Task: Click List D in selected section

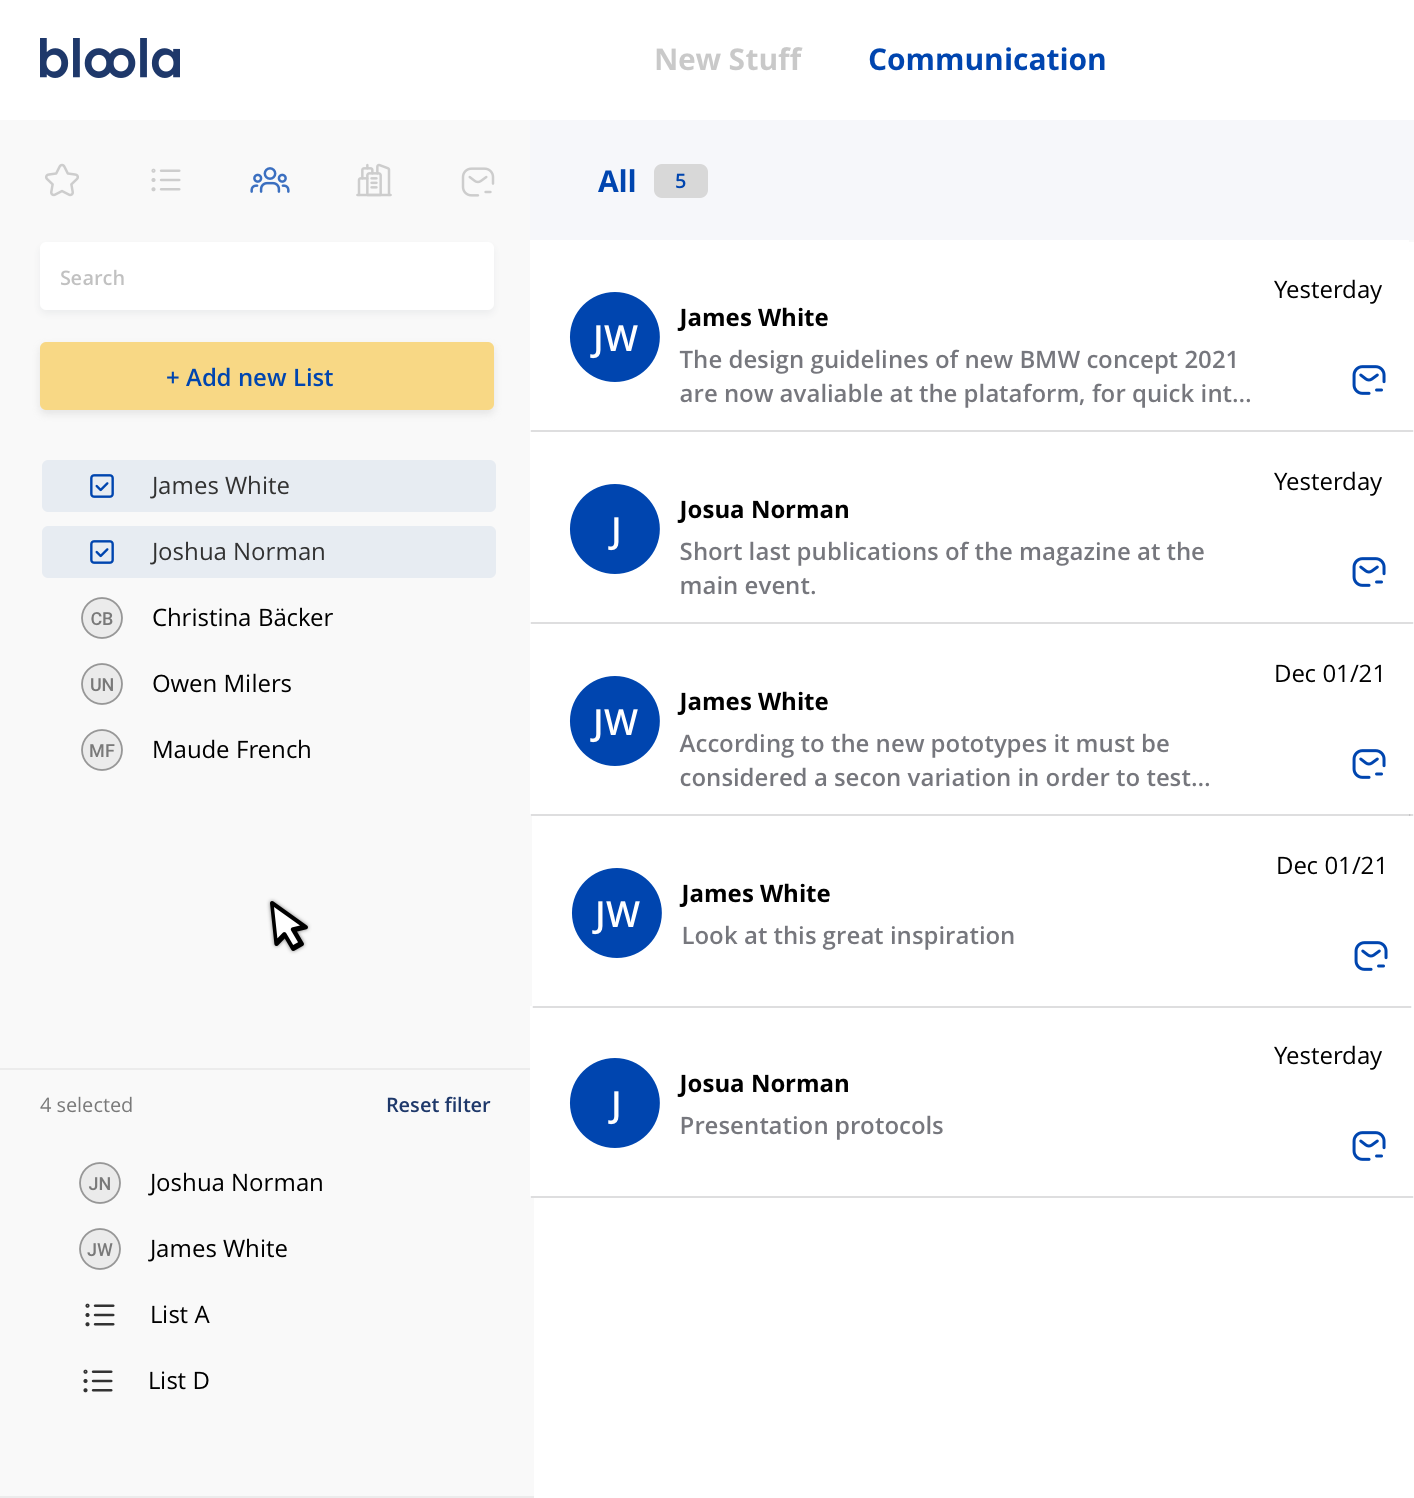Action: point(179,1381)
